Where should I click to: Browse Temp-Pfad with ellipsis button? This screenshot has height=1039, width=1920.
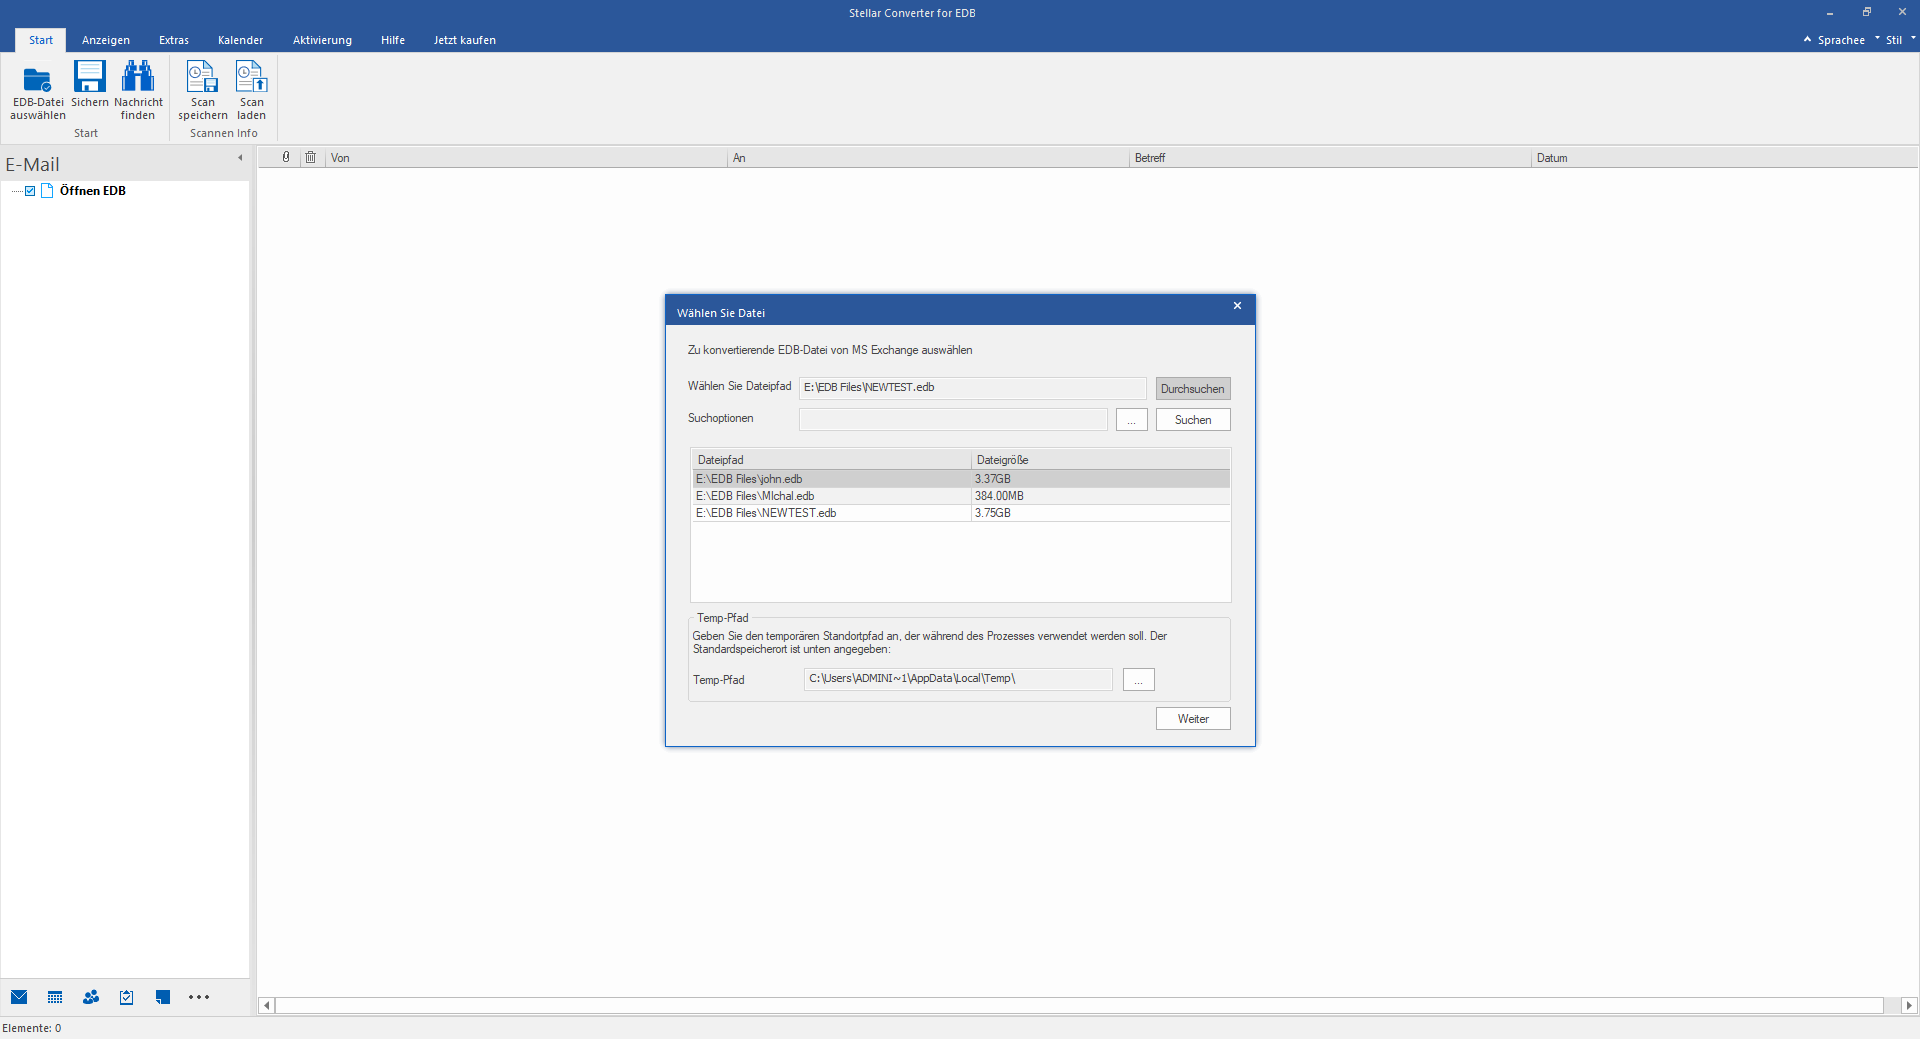(x=1138, y=680)
